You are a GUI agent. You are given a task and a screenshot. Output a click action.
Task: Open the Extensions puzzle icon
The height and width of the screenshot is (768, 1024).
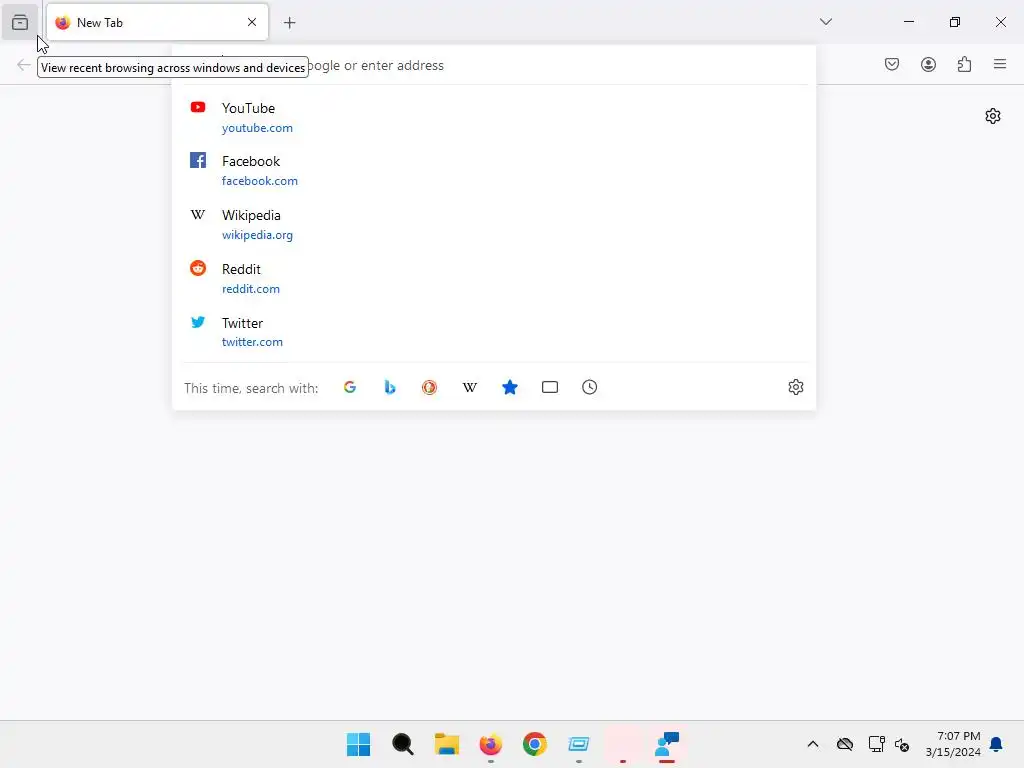coord(965,64)
